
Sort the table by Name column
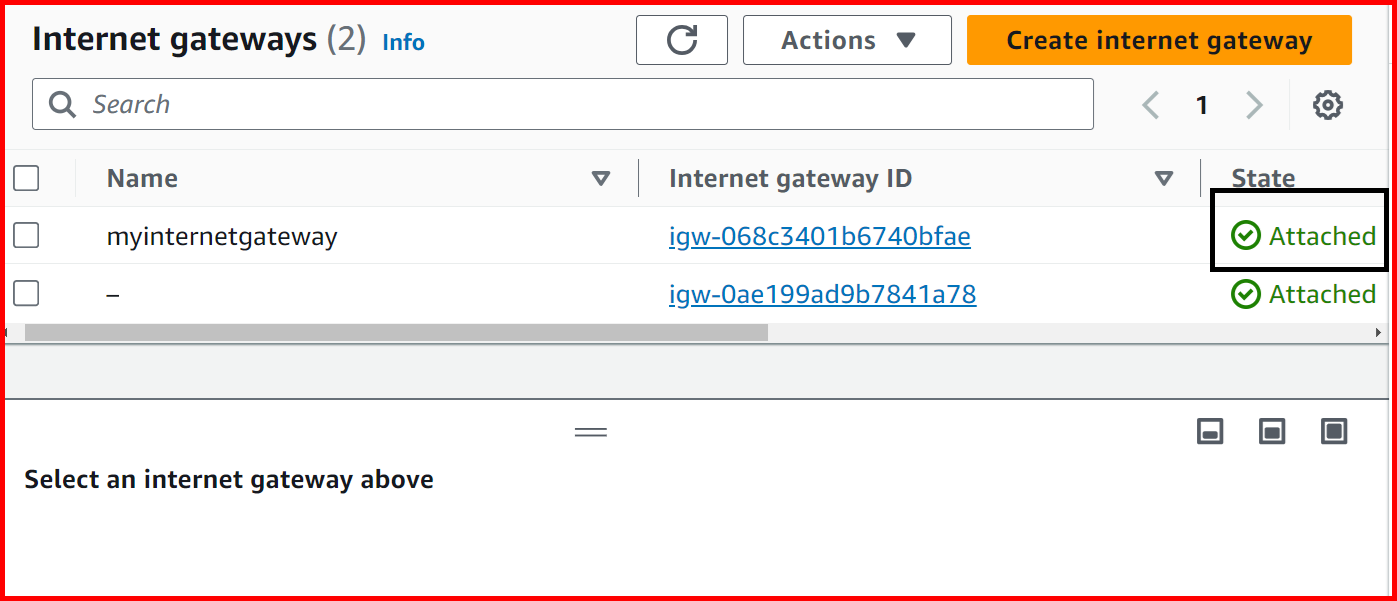pos(602,178)
